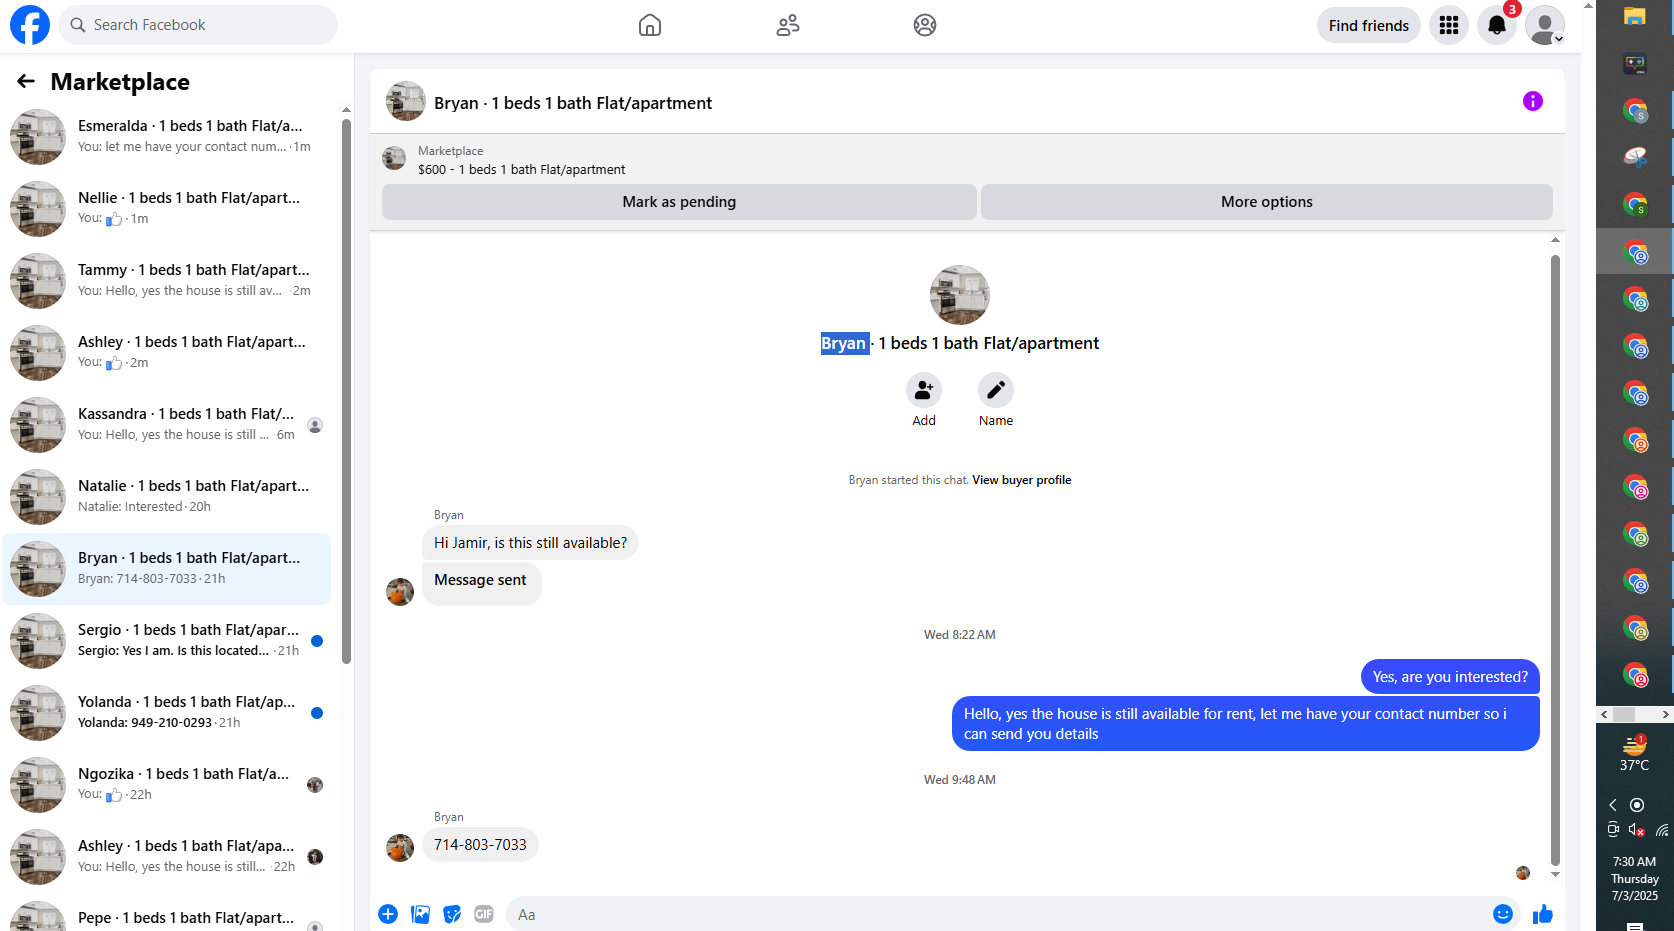
Task: Open File Explorer from taskbar
Action: click(1635, 17)
